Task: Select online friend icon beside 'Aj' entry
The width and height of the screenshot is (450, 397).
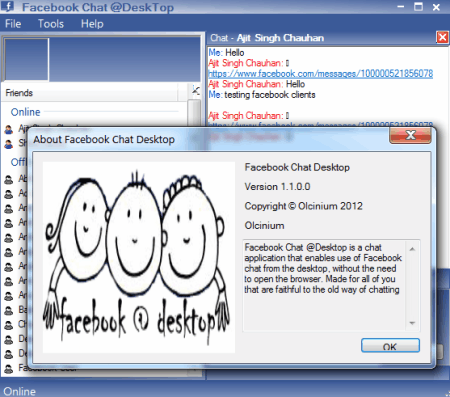Action: [x=9, y=129]
